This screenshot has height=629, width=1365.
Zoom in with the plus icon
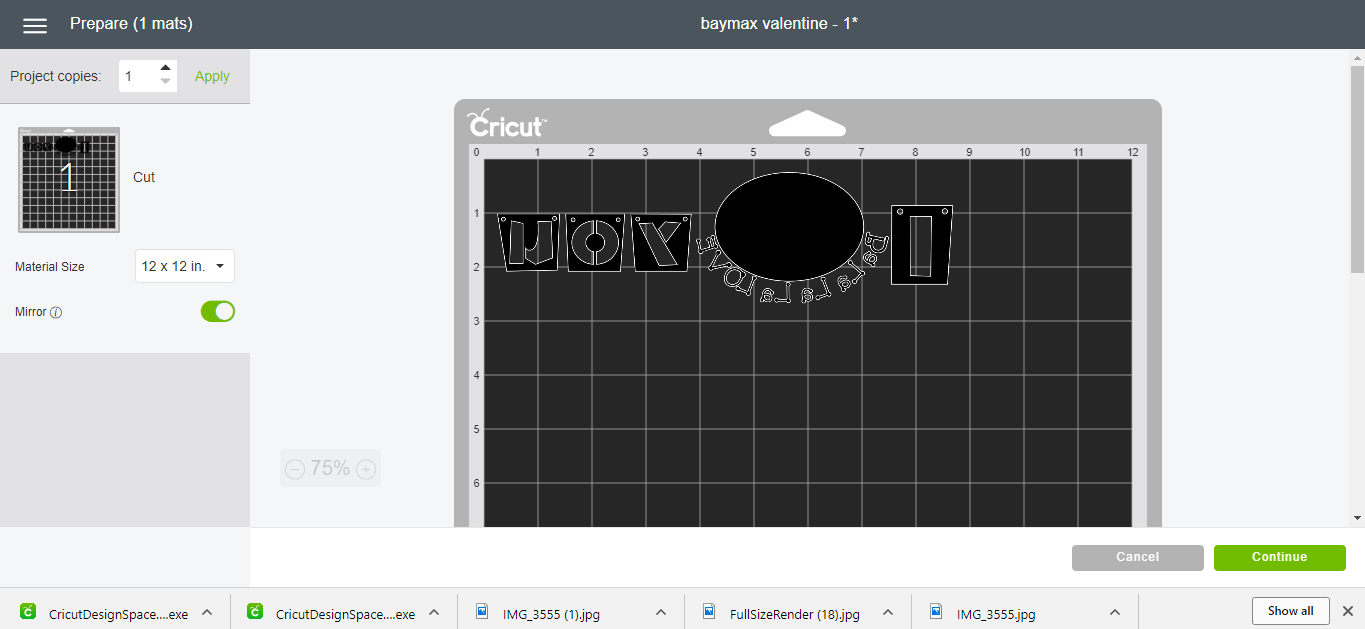coord(366,469)
